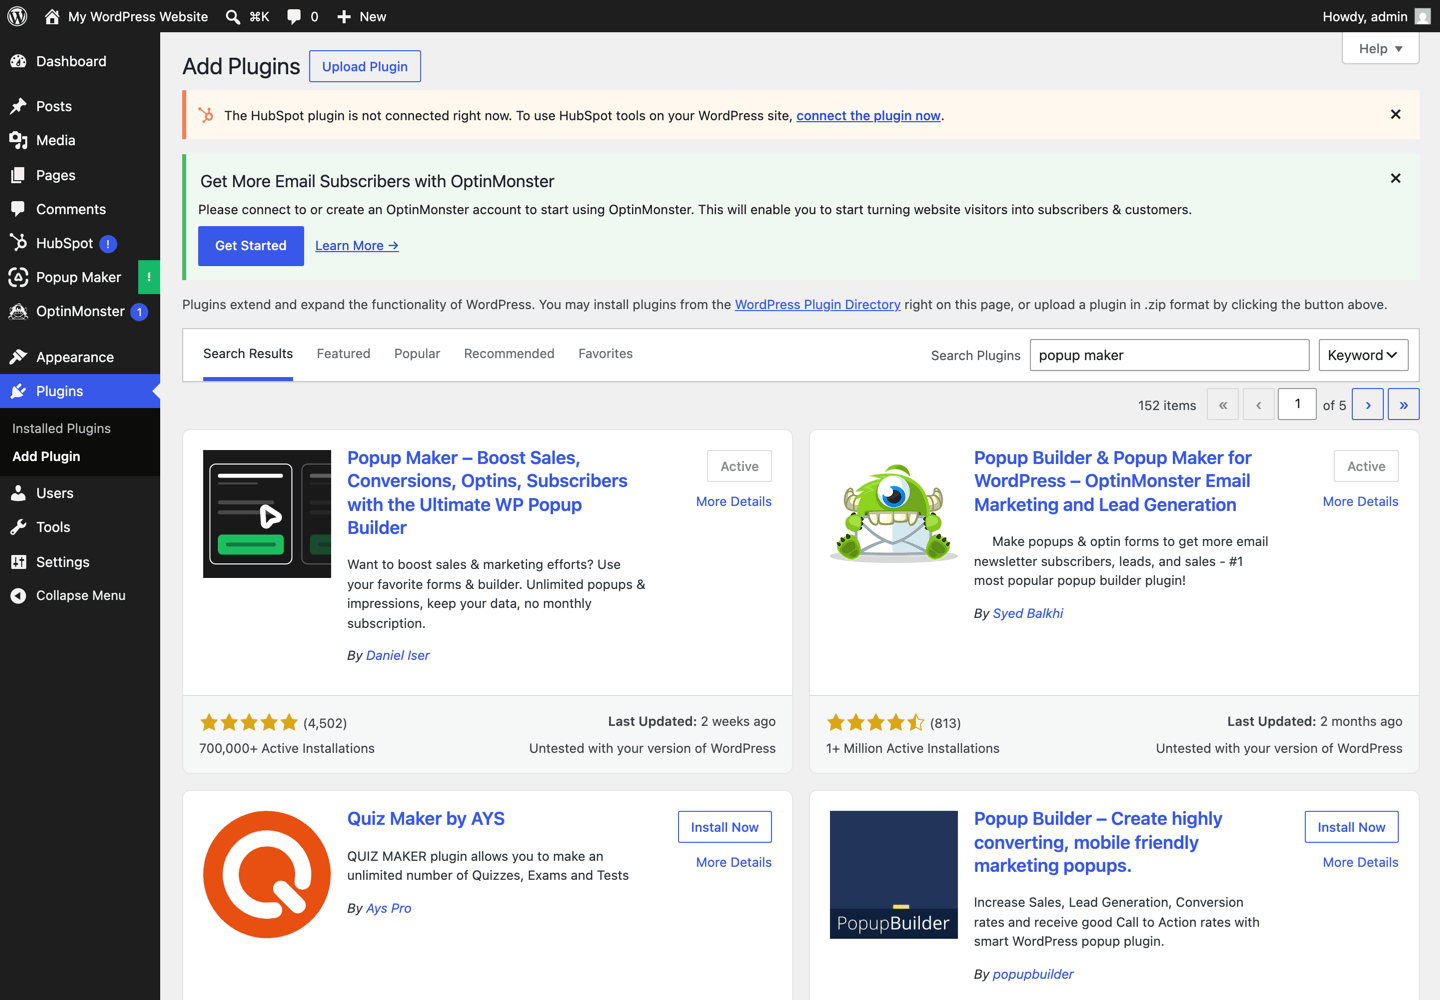Open author Ays Pro link
This screenshot has width=1440, height=1000.
[389, 909]
